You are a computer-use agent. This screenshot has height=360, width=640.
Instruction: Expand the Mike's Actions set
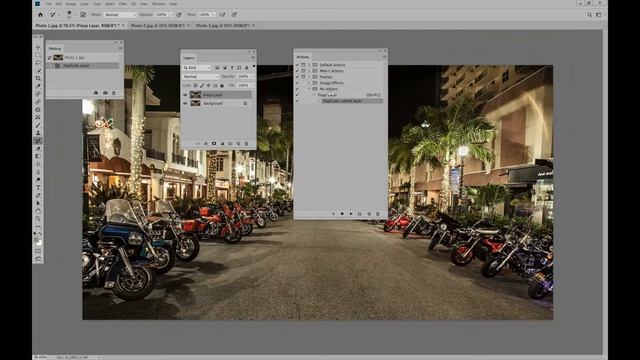pyautogui.click(x=309, y=71)
